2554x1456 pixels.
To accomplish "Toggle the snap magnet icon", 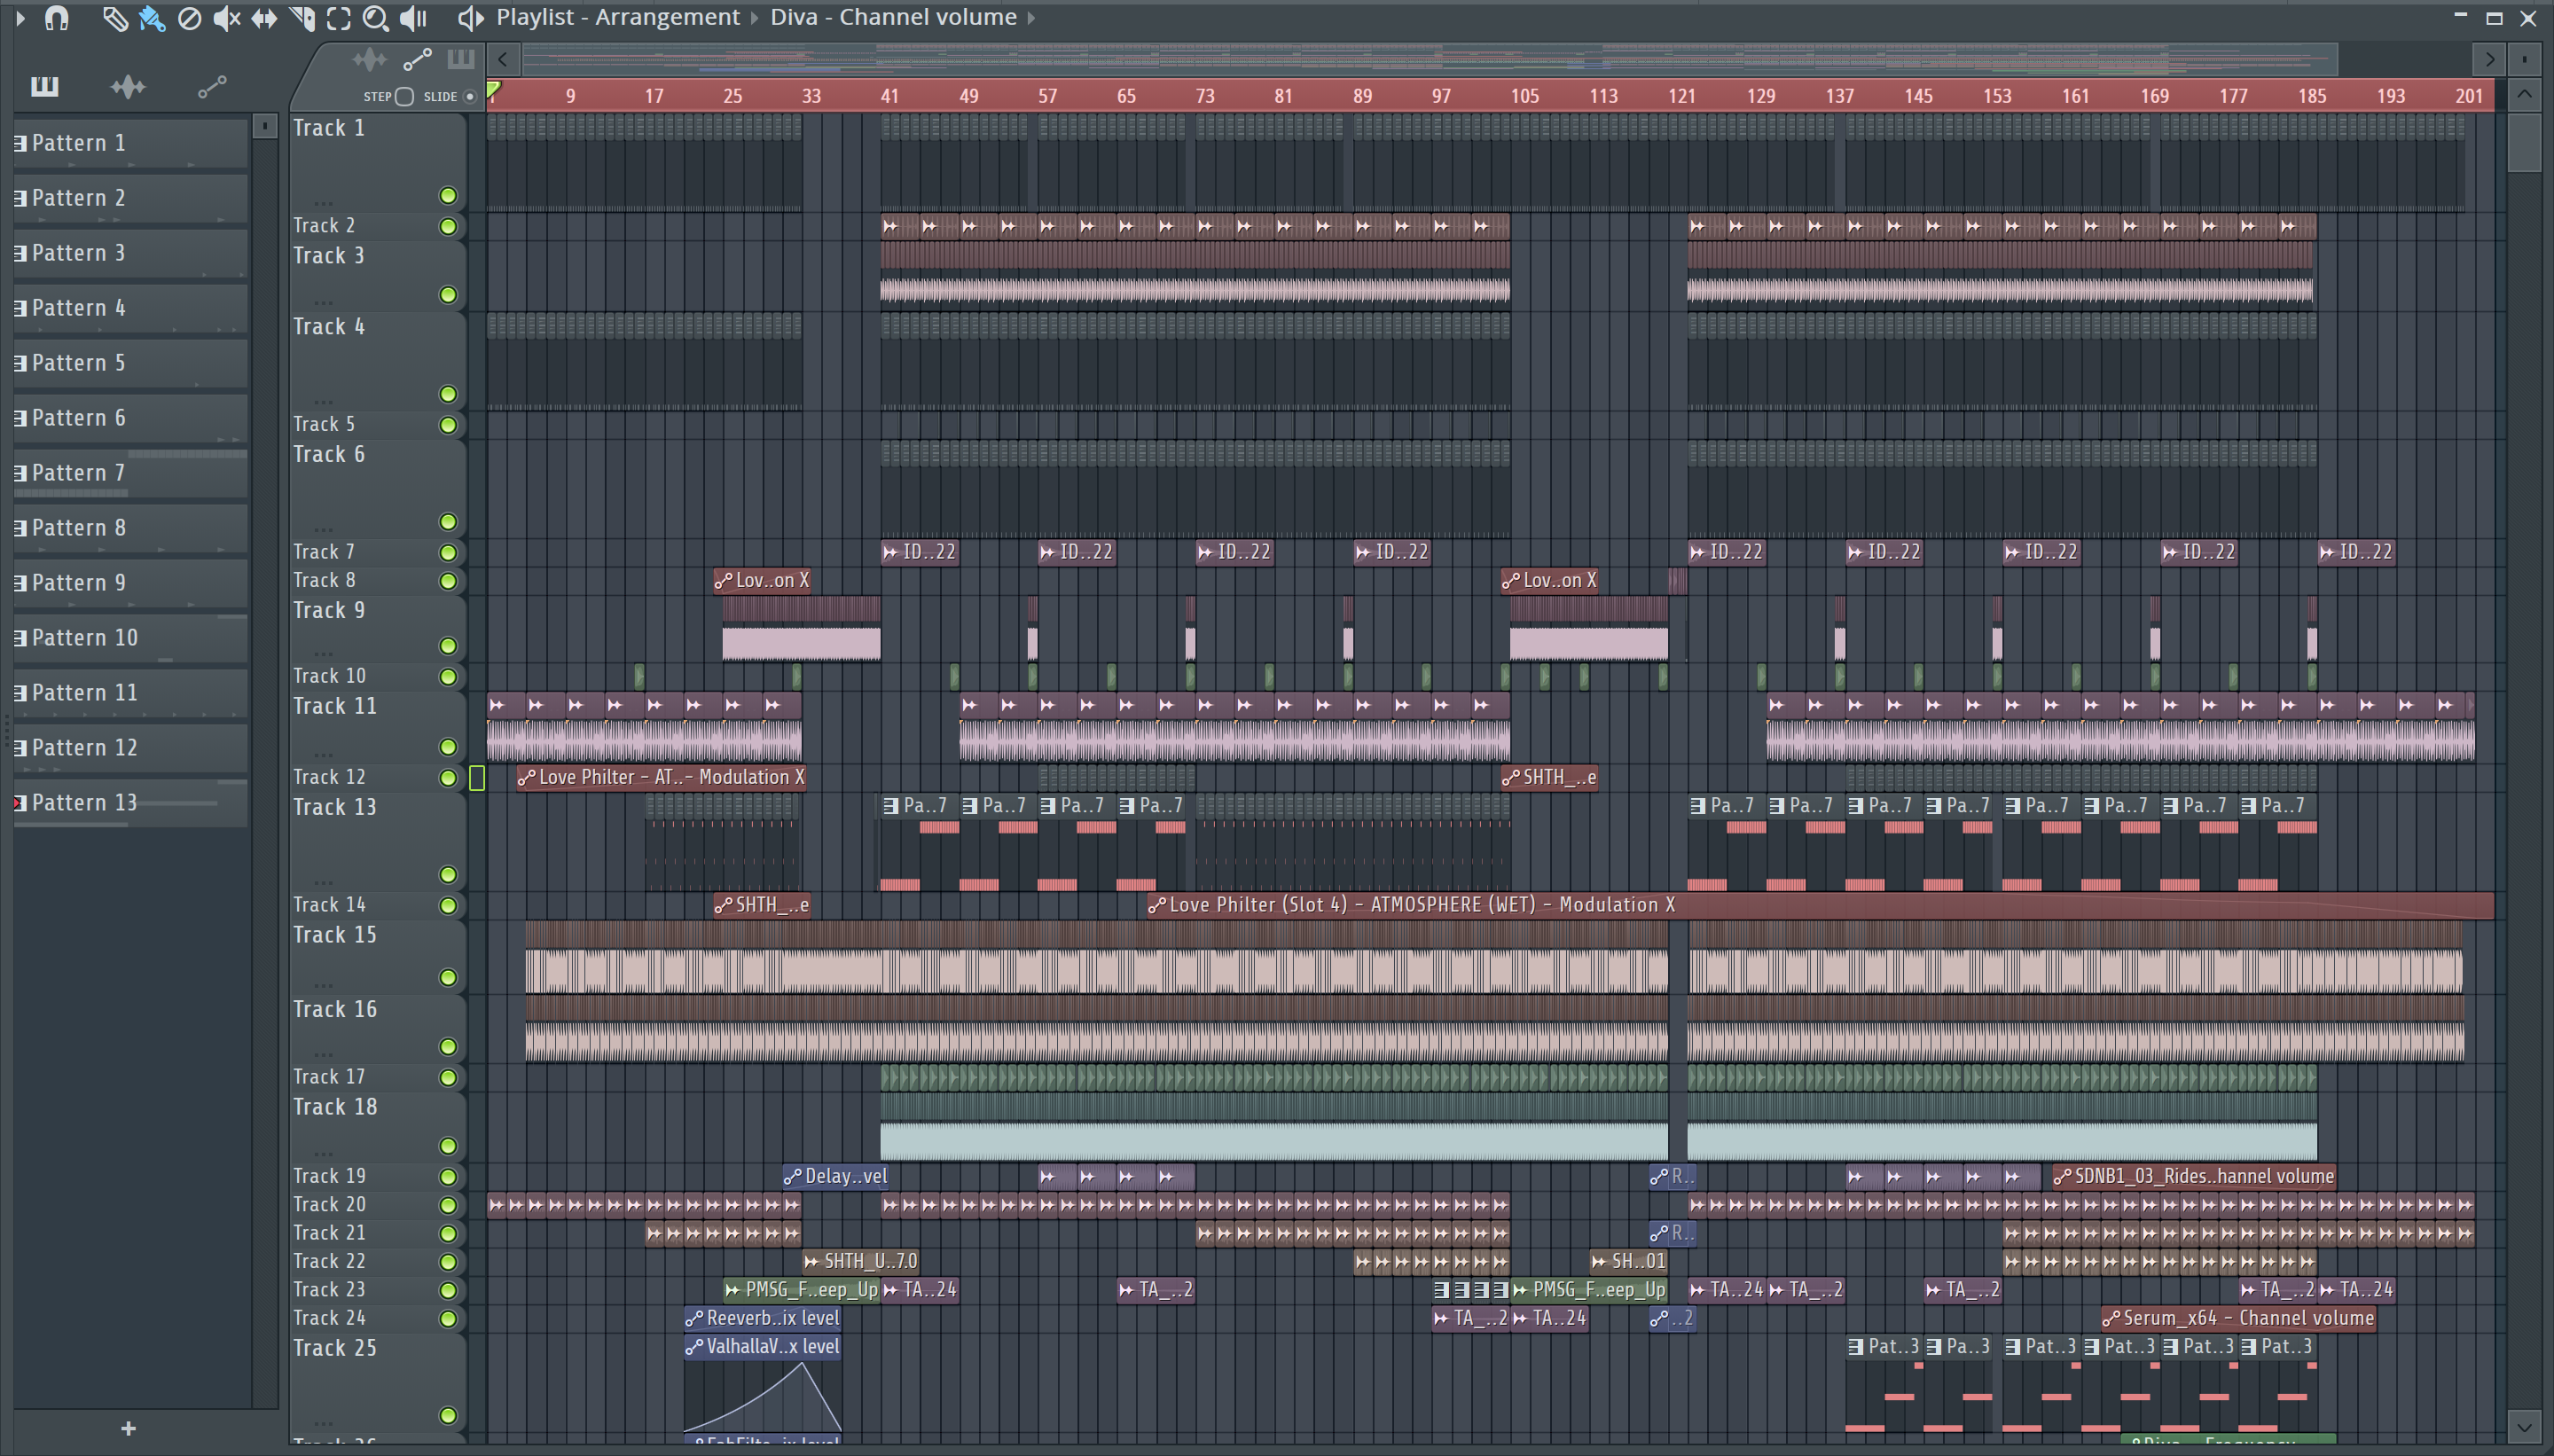I will (57, 17).
